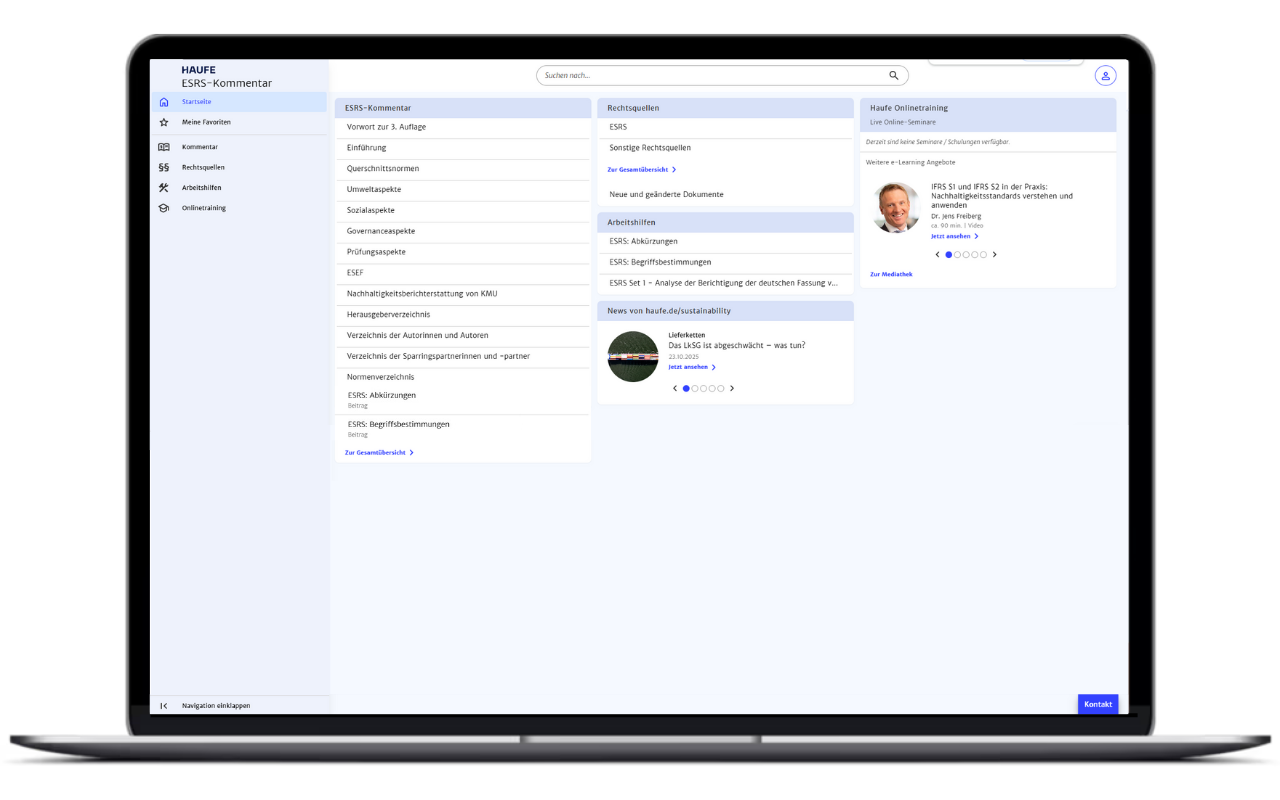Go to previous slide in e-Learning carousel
This screenshot has height=800, width=1280.
(938, 254)
